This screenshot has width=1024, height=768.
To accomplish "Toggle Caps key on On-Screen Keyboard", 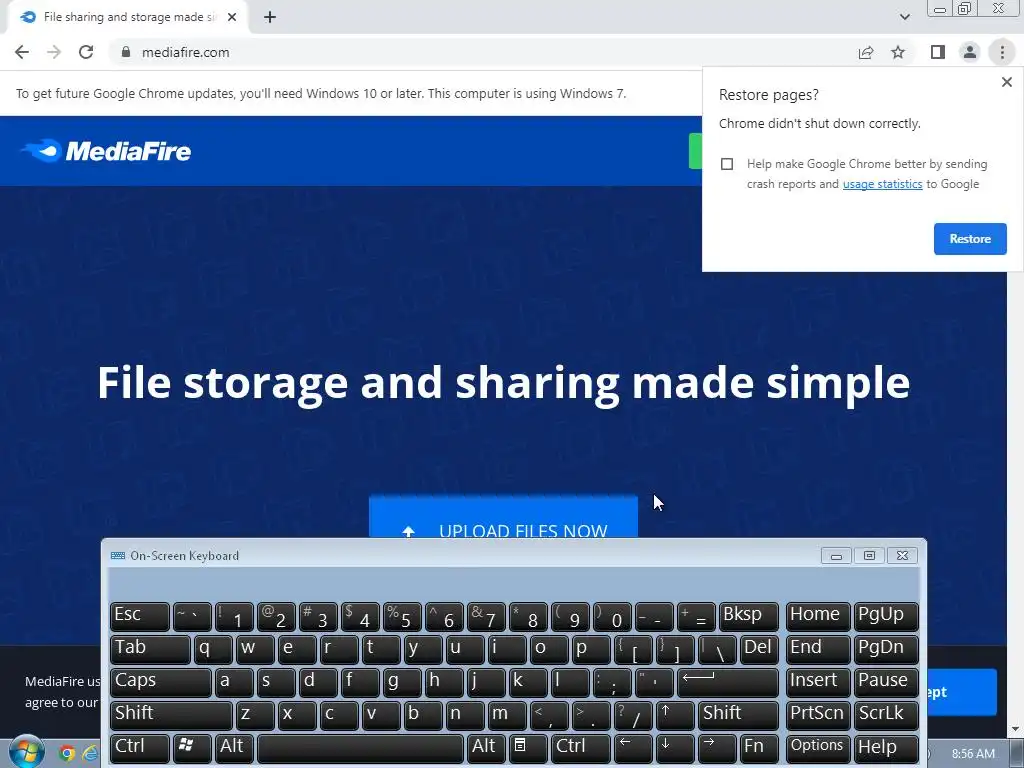I will click(161, 682).
